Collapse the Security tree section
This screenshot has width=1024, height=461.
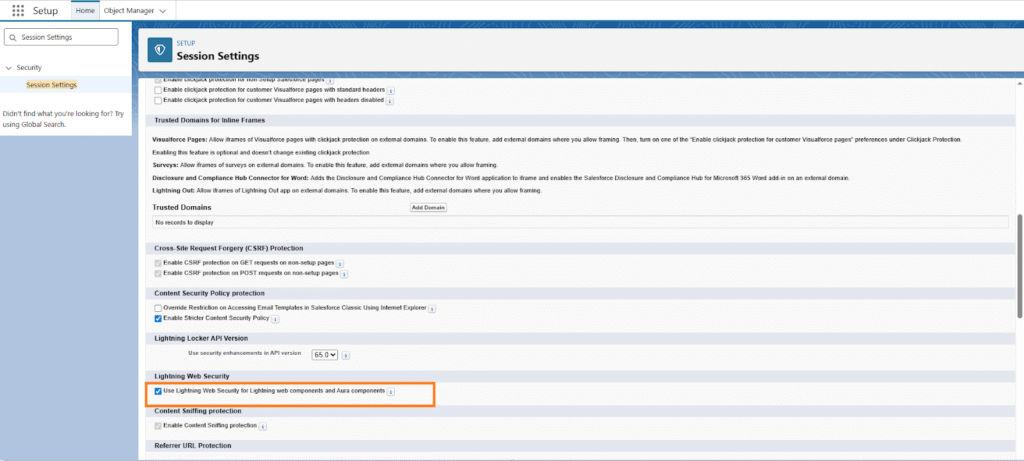[x=8, y=67]
